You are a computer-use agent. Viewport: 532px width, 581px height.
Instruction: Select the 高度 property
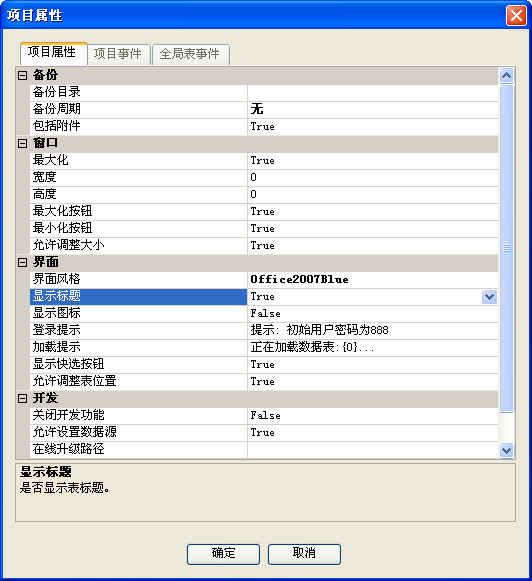139,195
